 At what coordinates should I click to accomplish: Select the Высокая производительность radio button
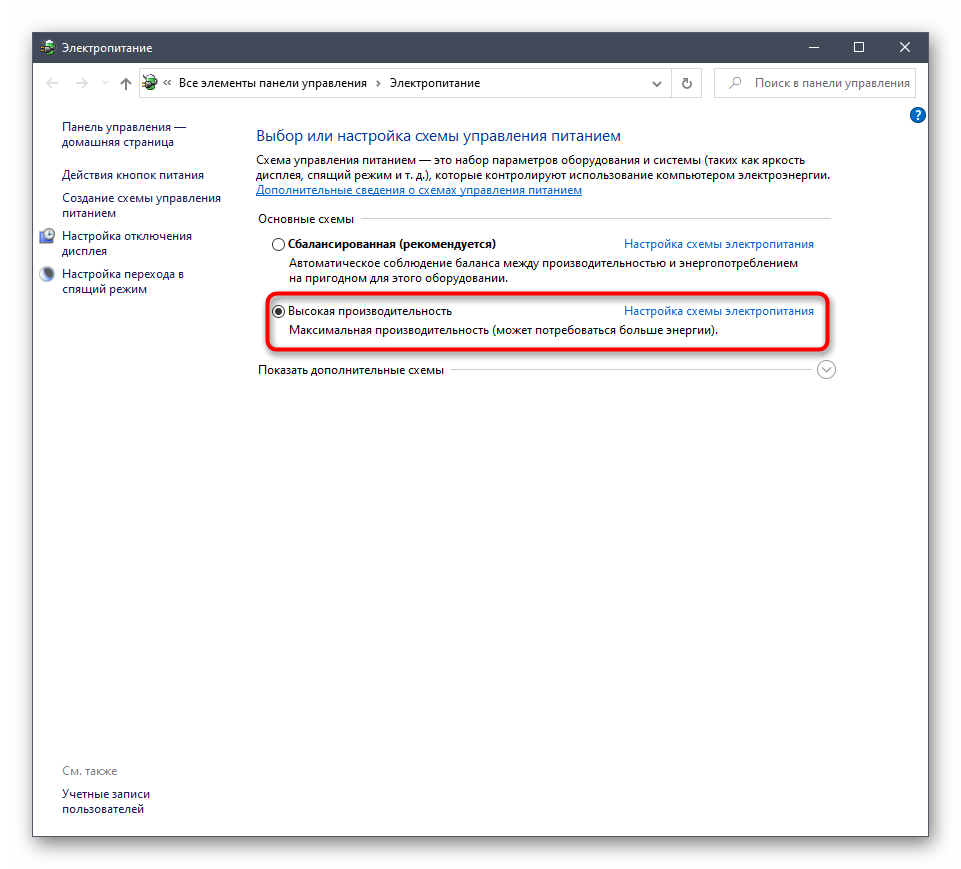(278, 311)
